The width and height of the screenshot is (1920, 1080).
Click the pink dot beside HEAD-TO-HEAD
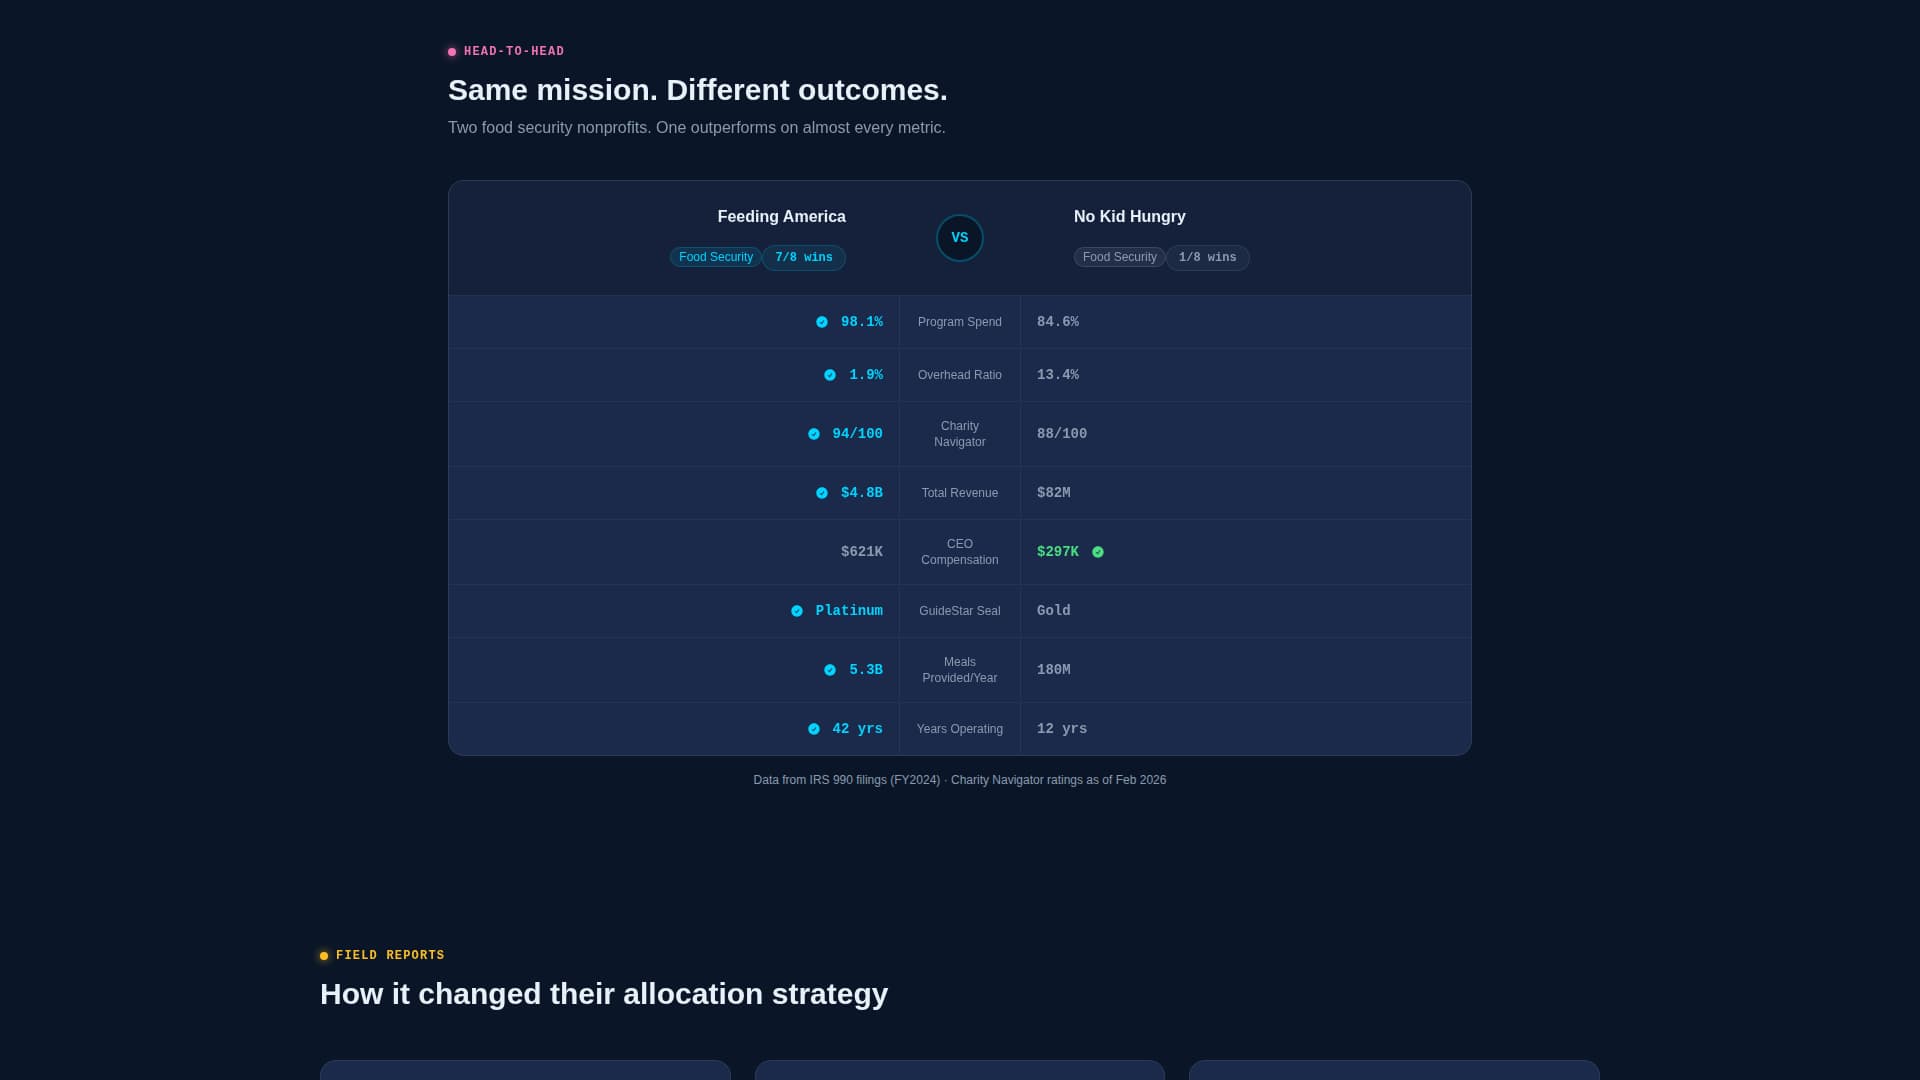452,52
